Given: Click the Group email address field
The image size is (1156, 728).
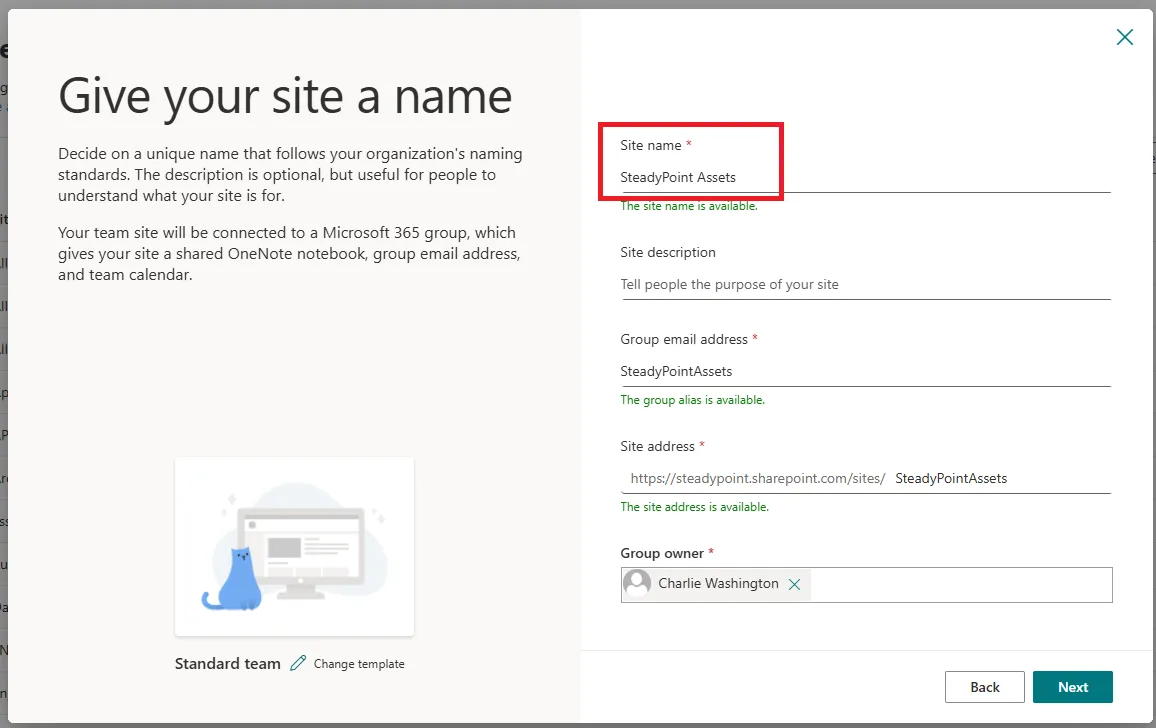Looking at the screenshot, I should pyautogui.click(x=865, y=372).
